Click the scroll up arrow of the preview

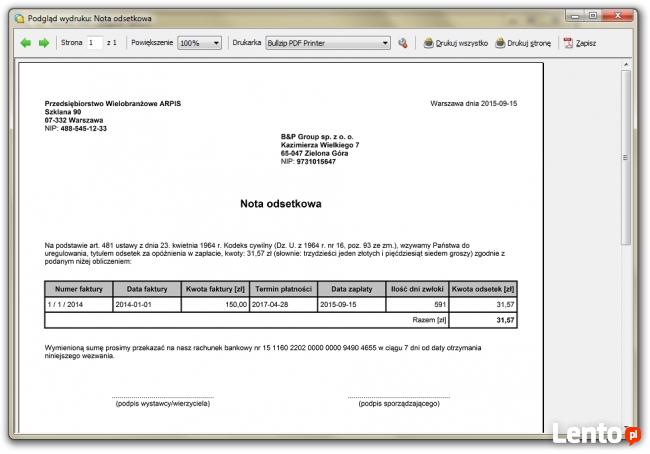tap(627, 68)
